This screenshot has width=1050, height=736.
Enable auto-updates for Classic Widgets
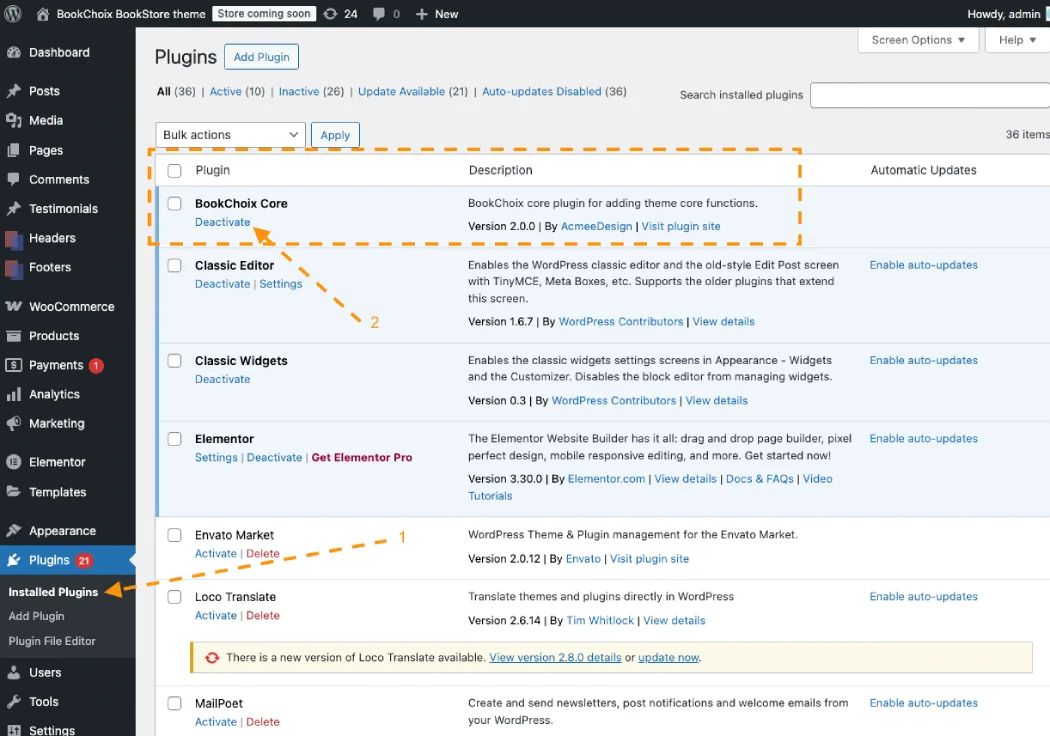coord(923,360)
